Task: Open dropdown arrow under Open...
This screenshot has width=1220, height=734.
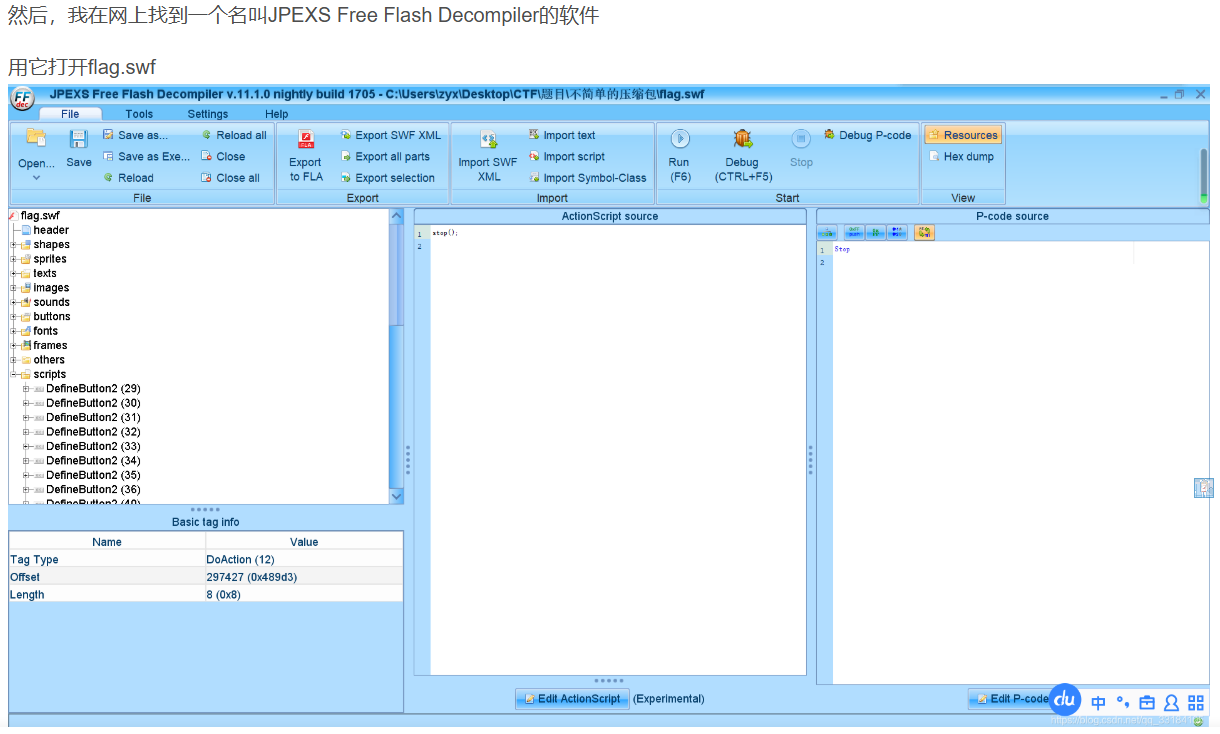Action: click(36, 178)
